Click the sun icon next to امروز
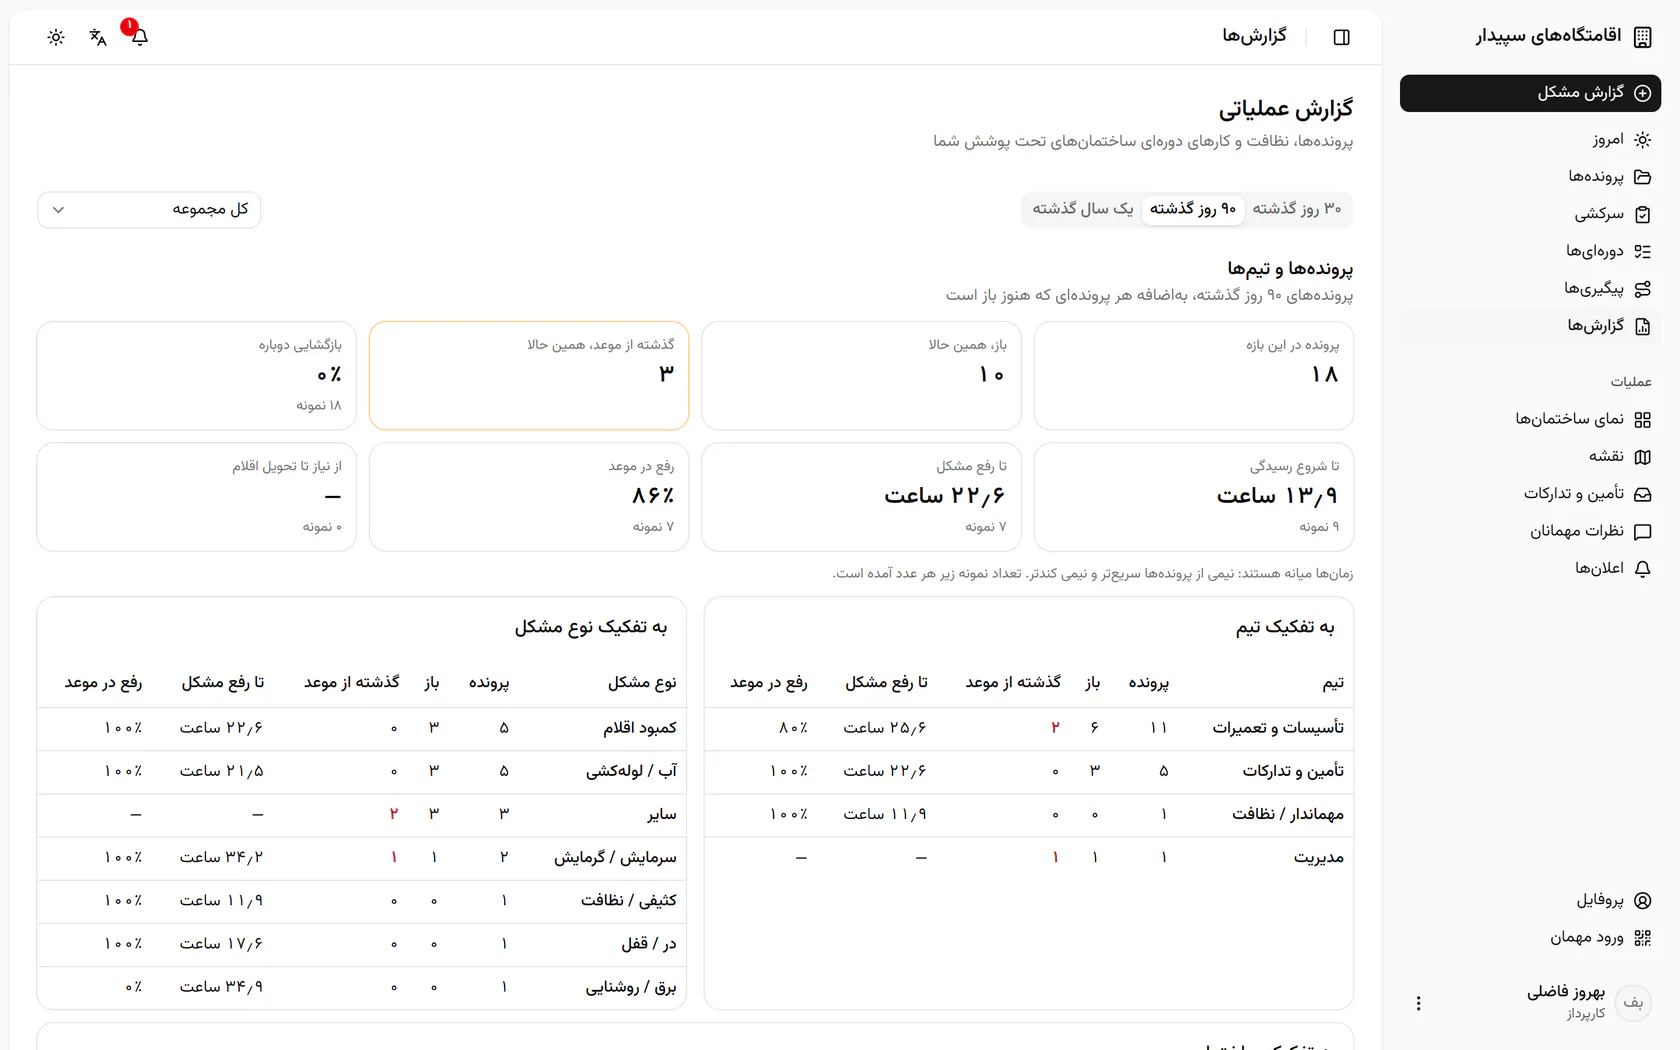 pyautogui.click(x=1642, y=140)
